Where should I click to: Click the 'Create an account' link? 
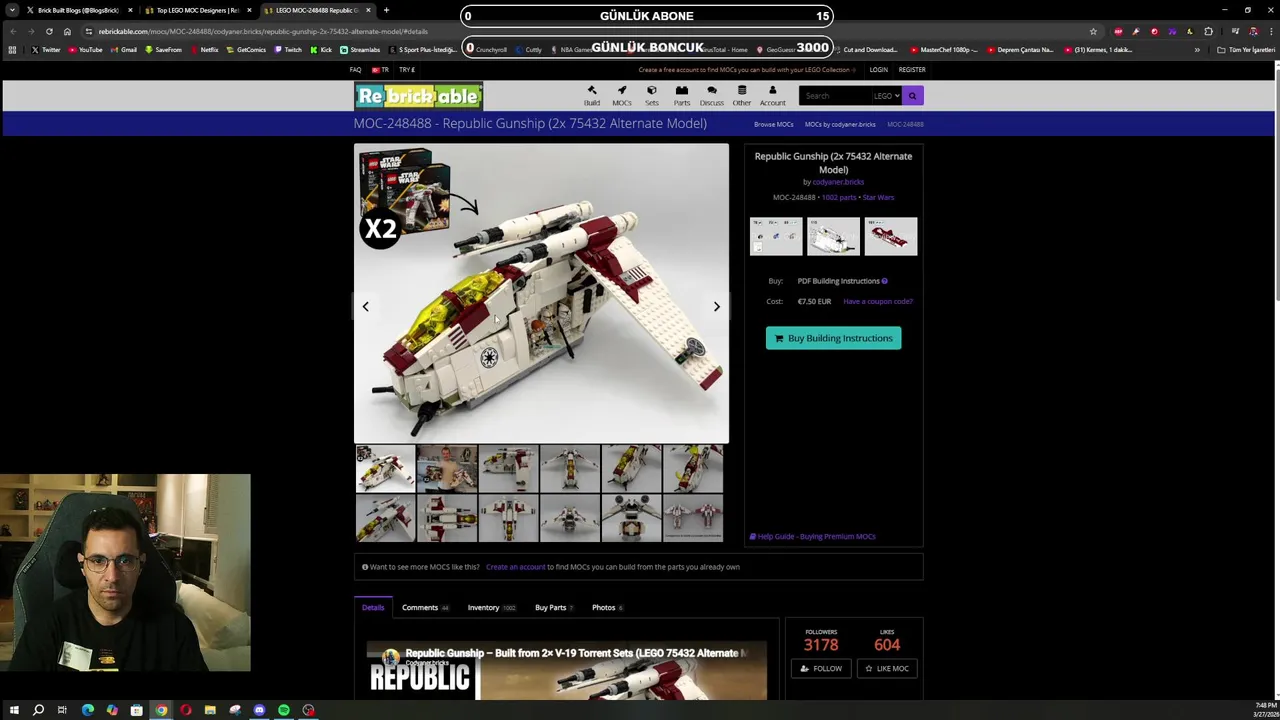(515, 567)
